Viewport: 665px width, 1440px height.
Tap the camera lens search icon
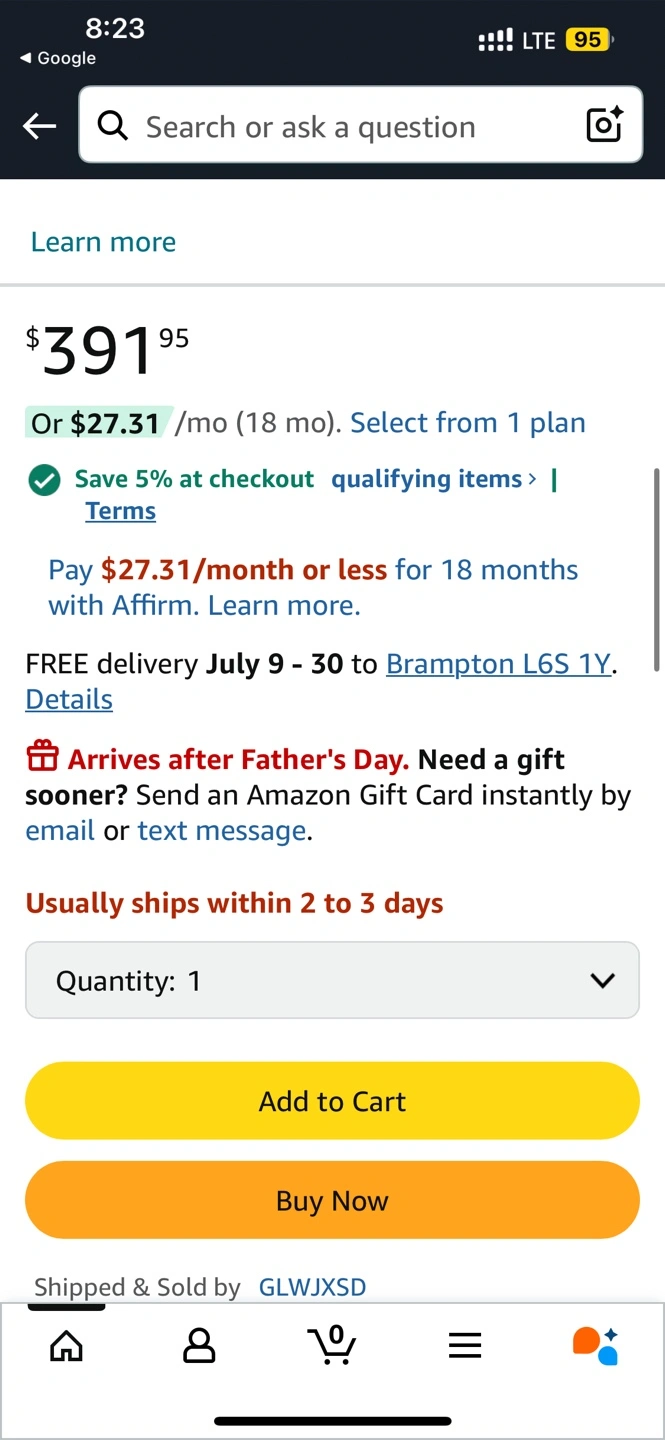(604, 125)
